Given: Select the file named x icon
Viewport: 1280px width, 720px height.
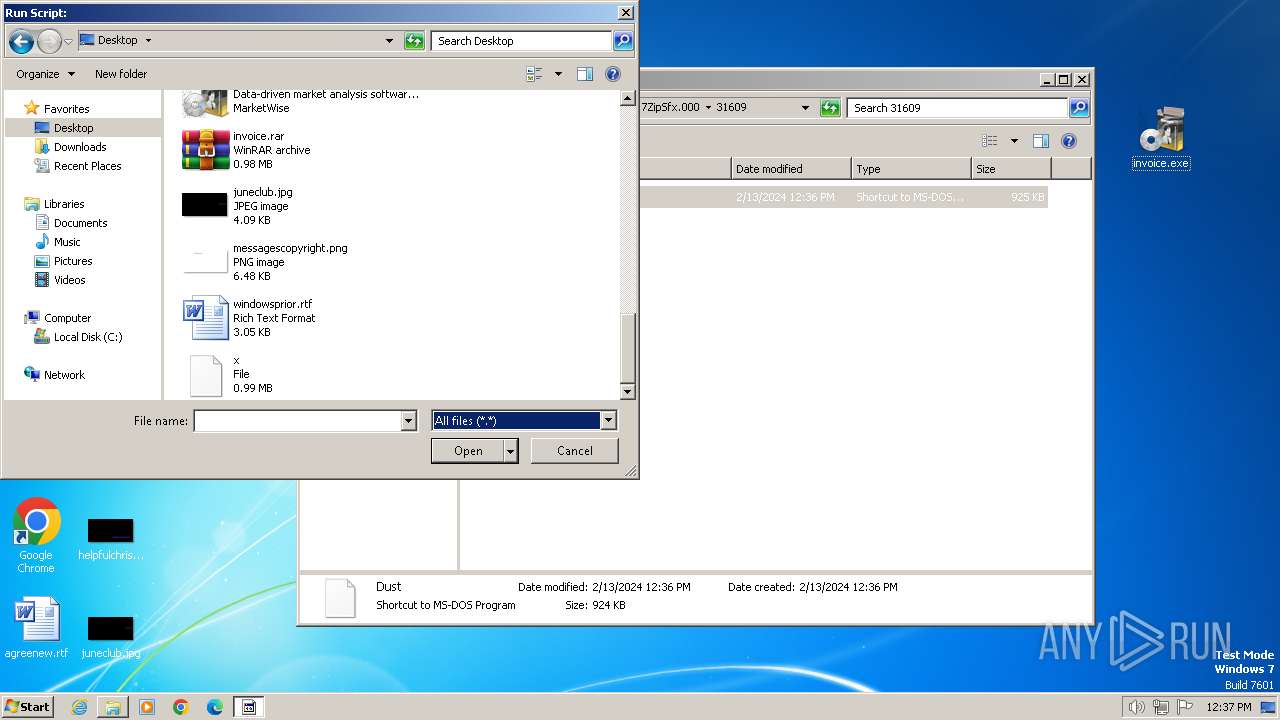Looking at the screenshot, I should (x=205, y=375).
